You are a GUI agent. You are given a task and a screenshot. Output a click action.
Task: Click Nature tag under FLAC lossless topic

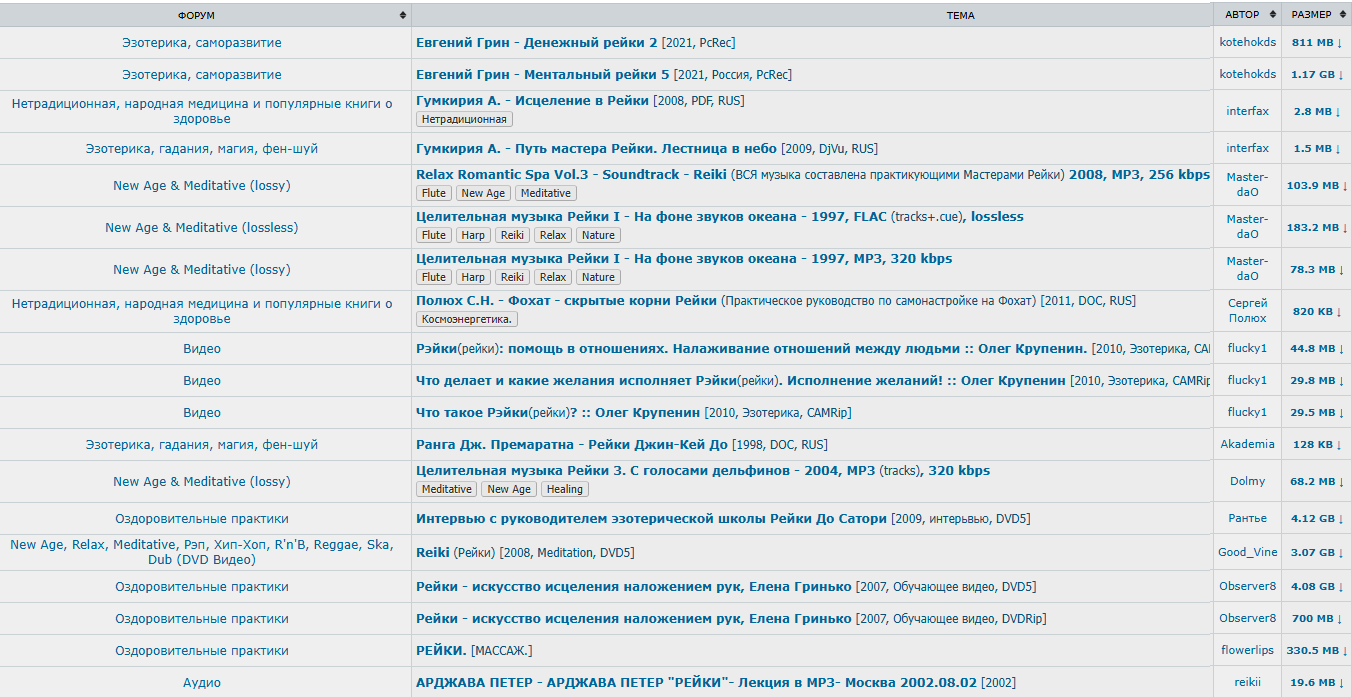[x=598, y=235]
